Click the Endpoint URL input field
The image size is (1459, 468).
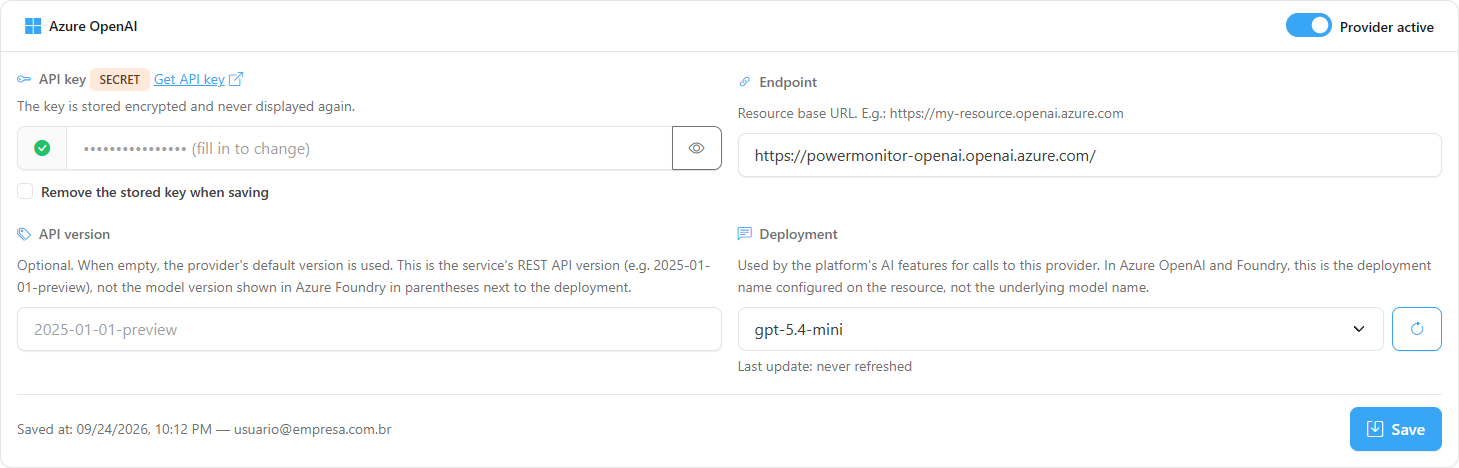[1090, 156]
